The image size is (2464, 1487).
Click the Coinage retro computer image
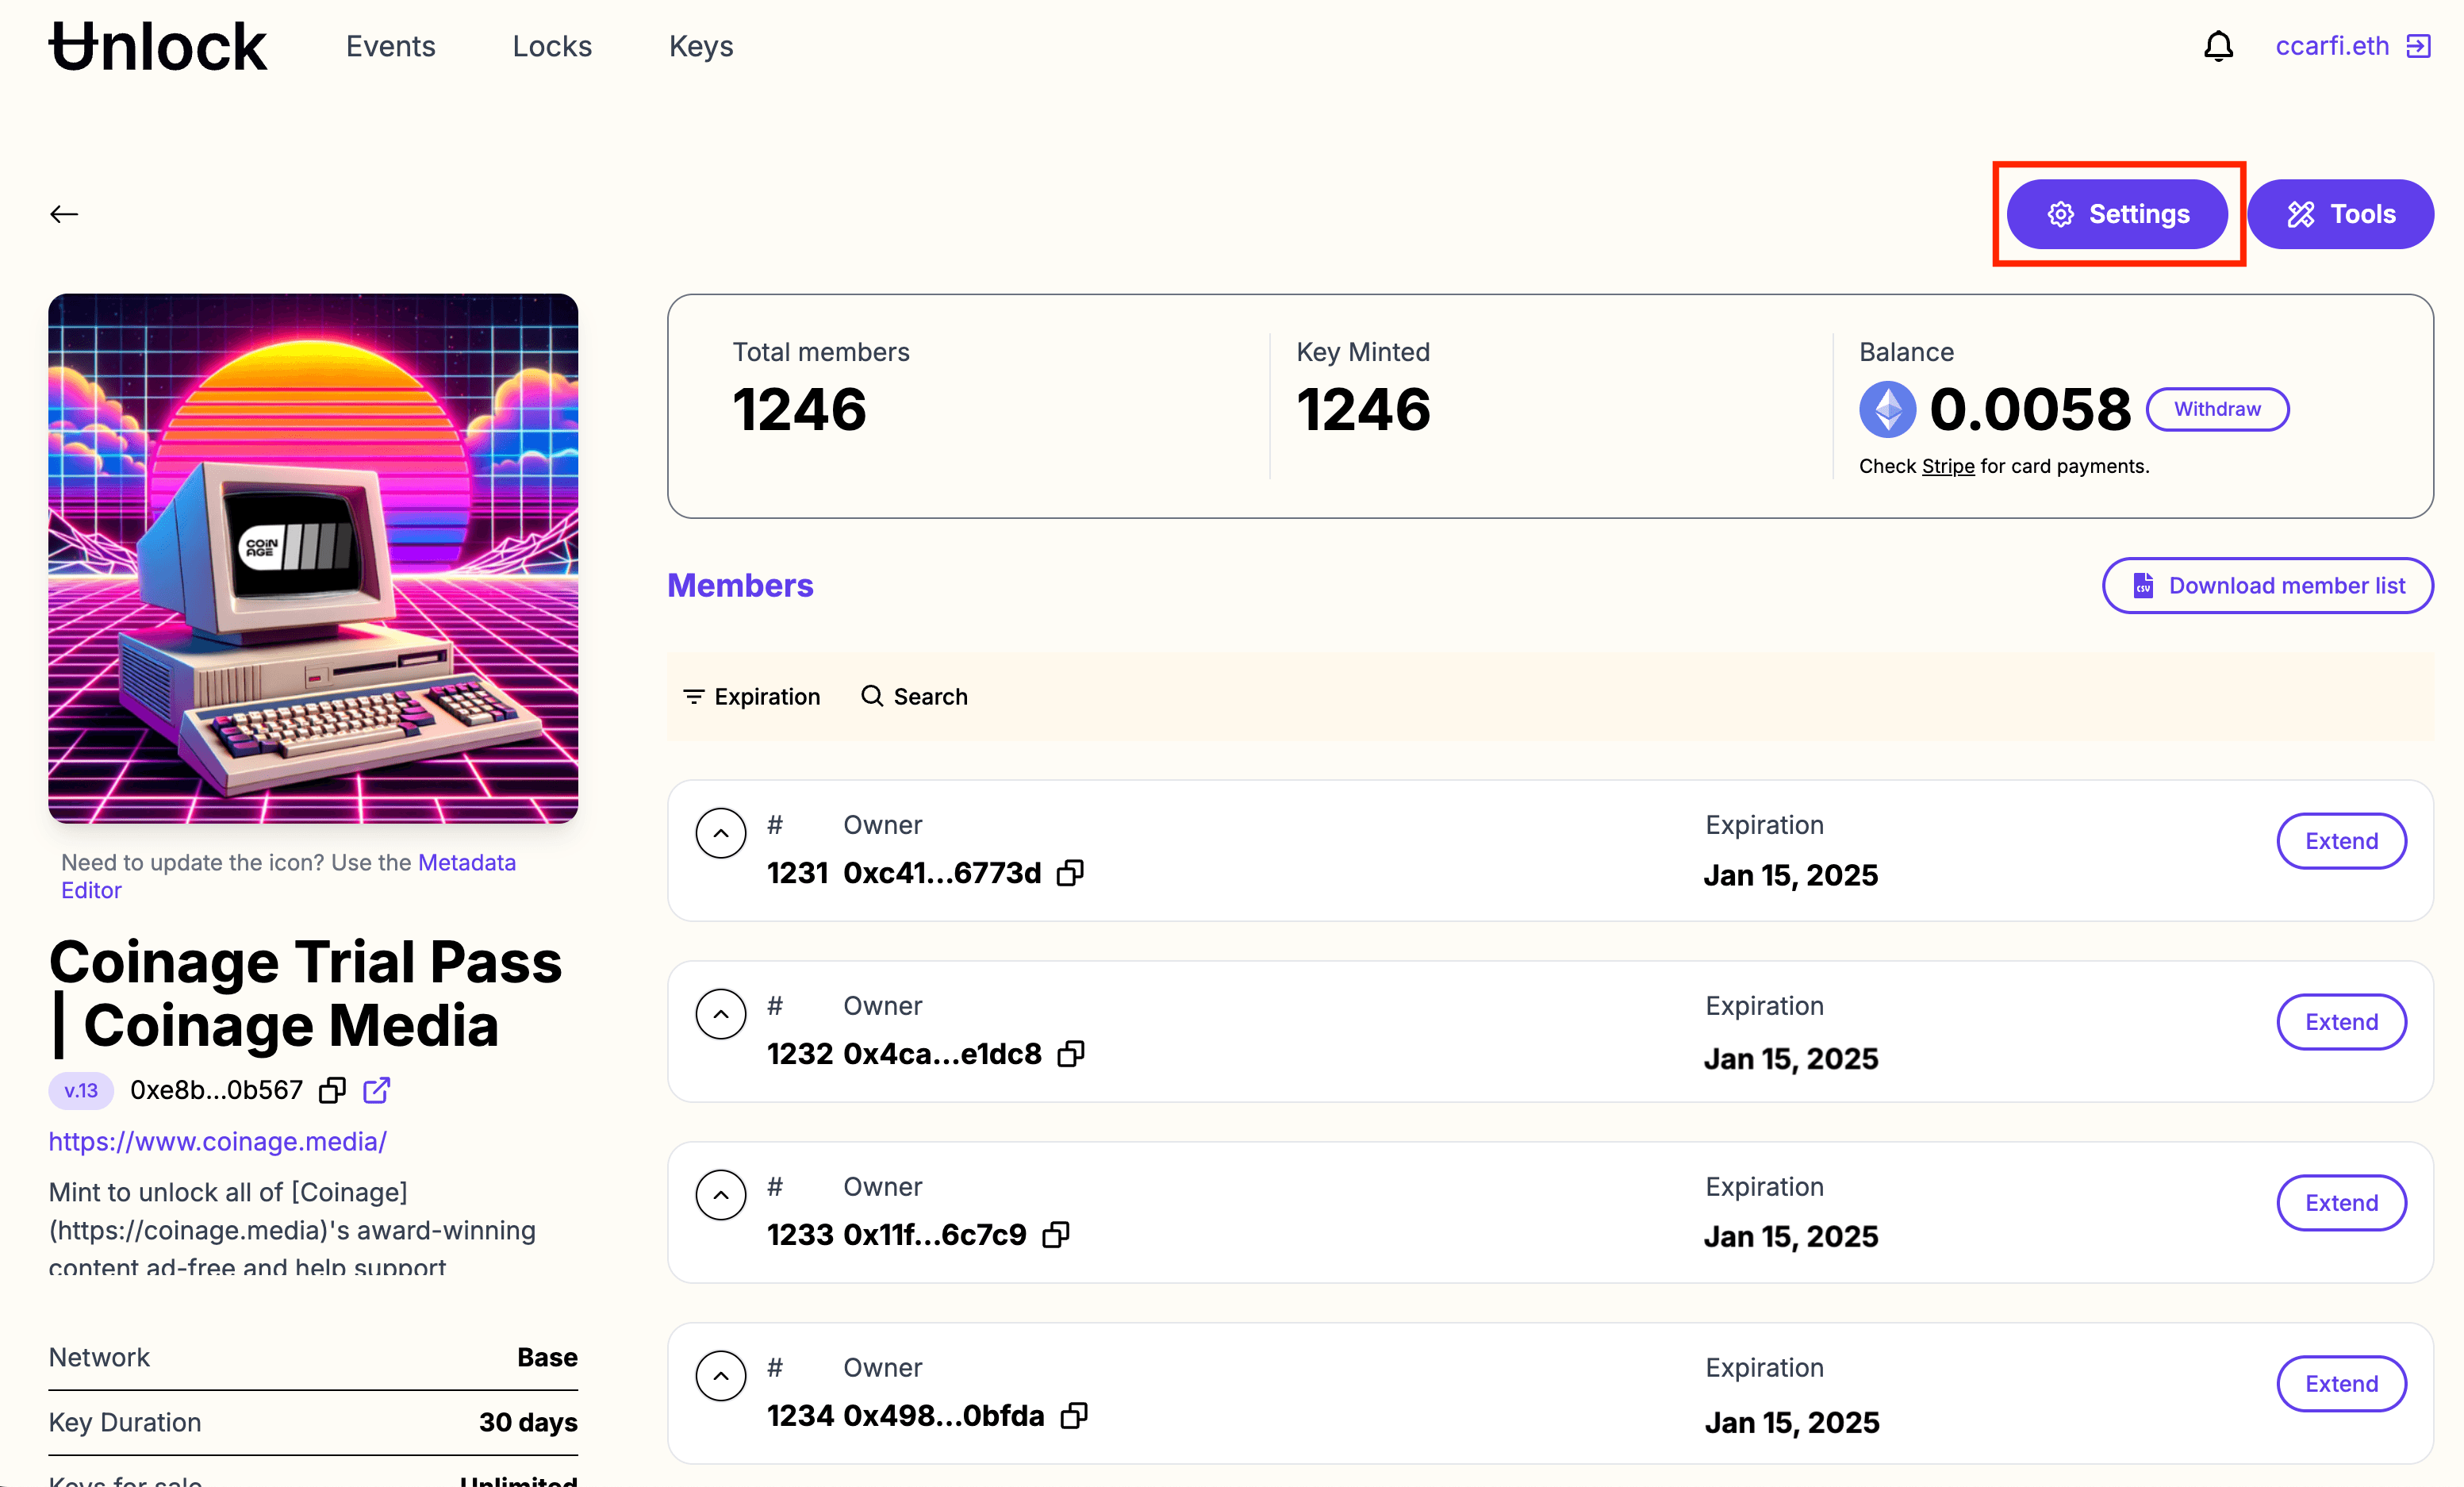click(313, 558)
